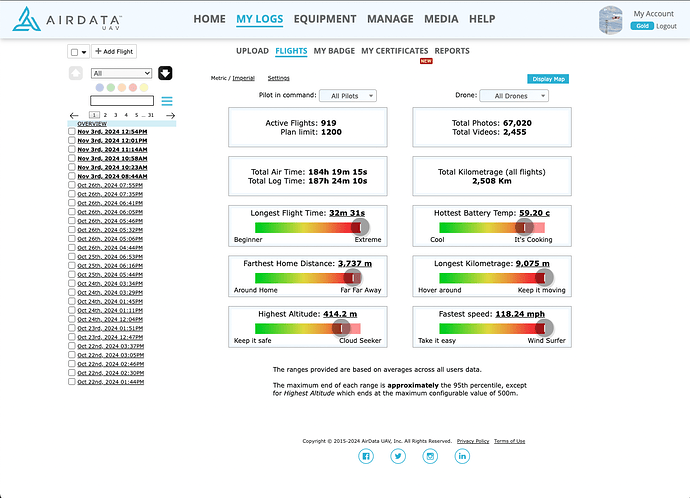This screenshot has height=498, width=690.
Task: Open the All filter dropdown in sidebar
Action: (x=120, y=73)
